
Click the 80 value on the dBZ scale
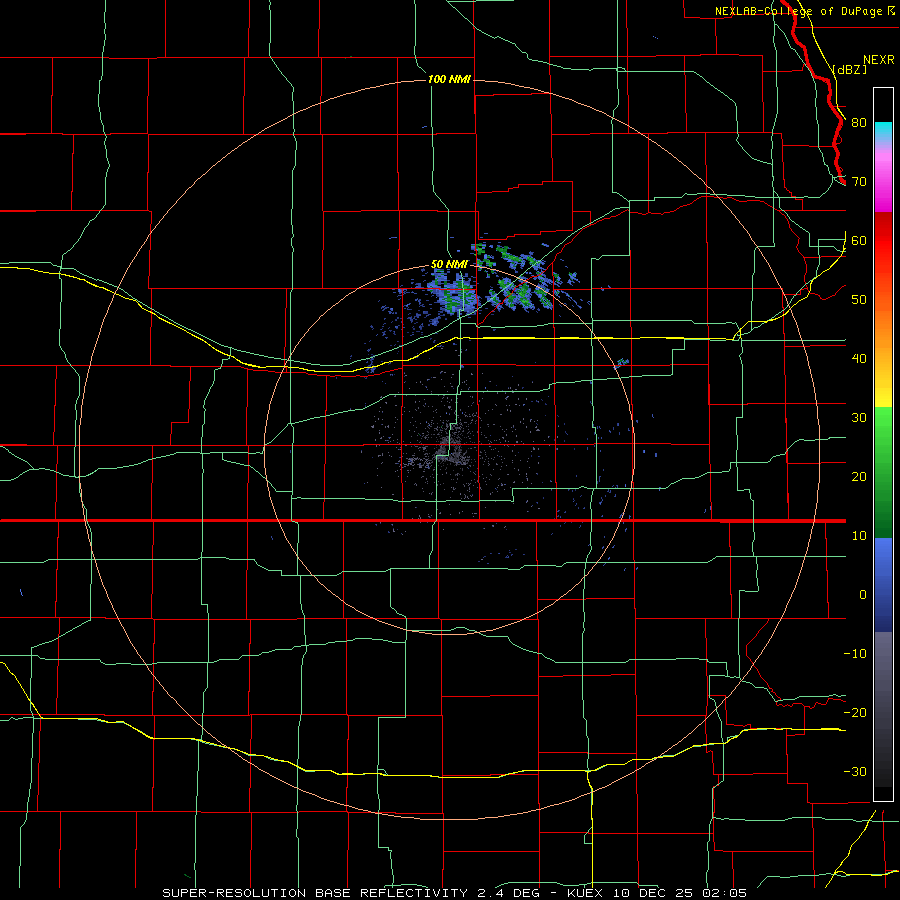point(859,123)
